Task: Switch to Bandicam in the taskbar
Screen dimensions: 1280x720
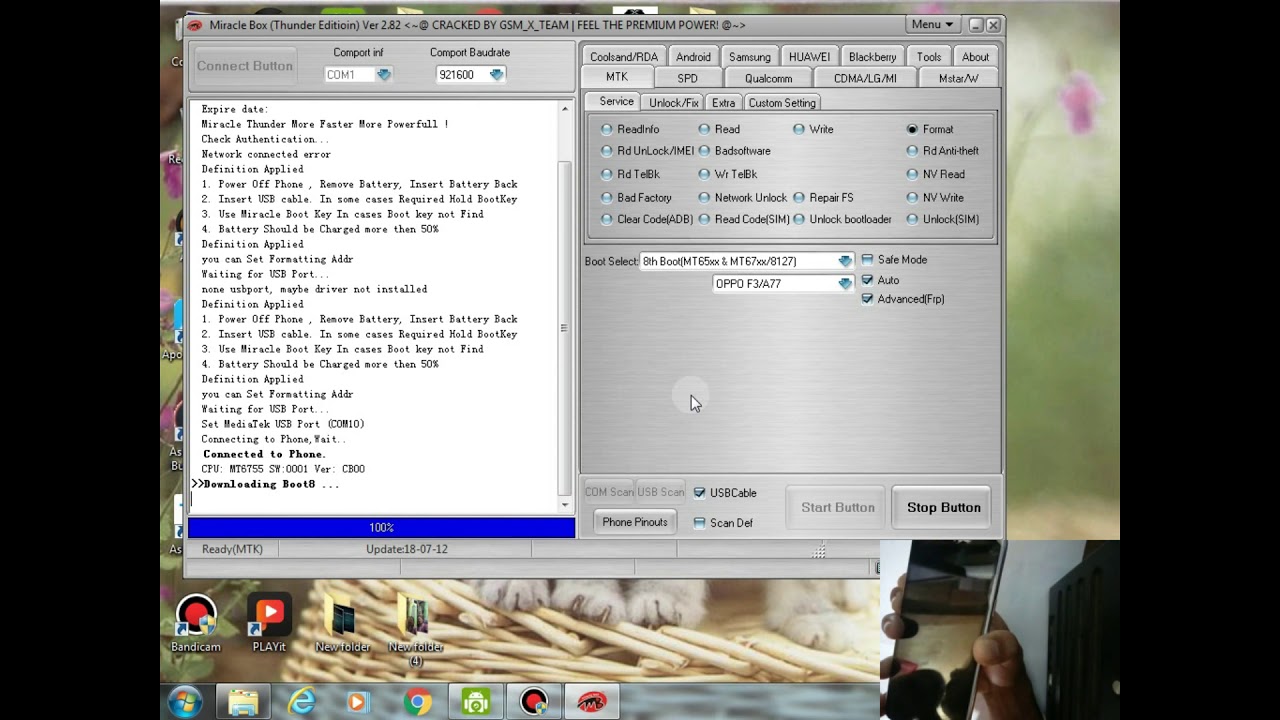Action: tap(534, 702)
